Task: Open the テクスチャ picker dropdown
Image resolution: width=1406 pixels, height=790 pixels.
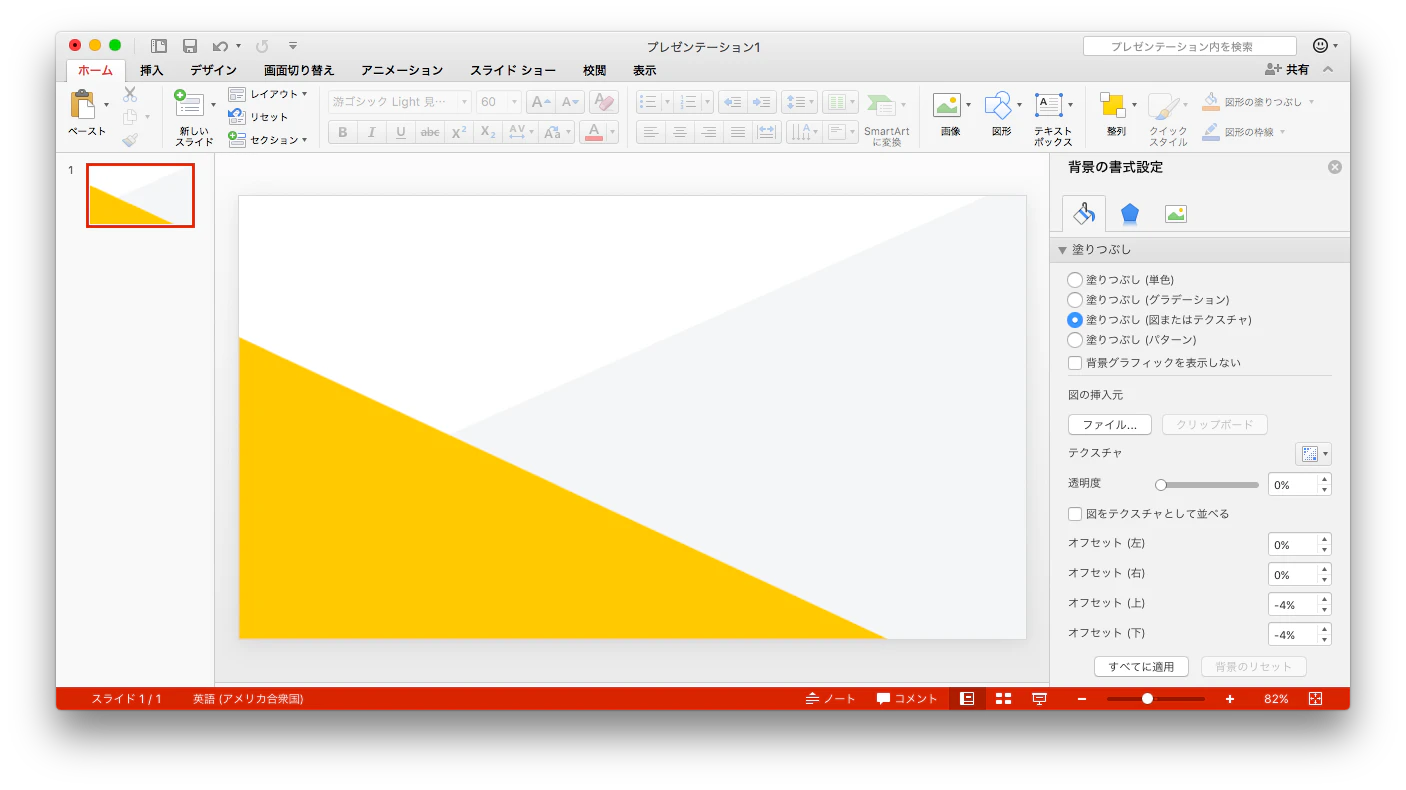Action: click(x=1313, y=454)
